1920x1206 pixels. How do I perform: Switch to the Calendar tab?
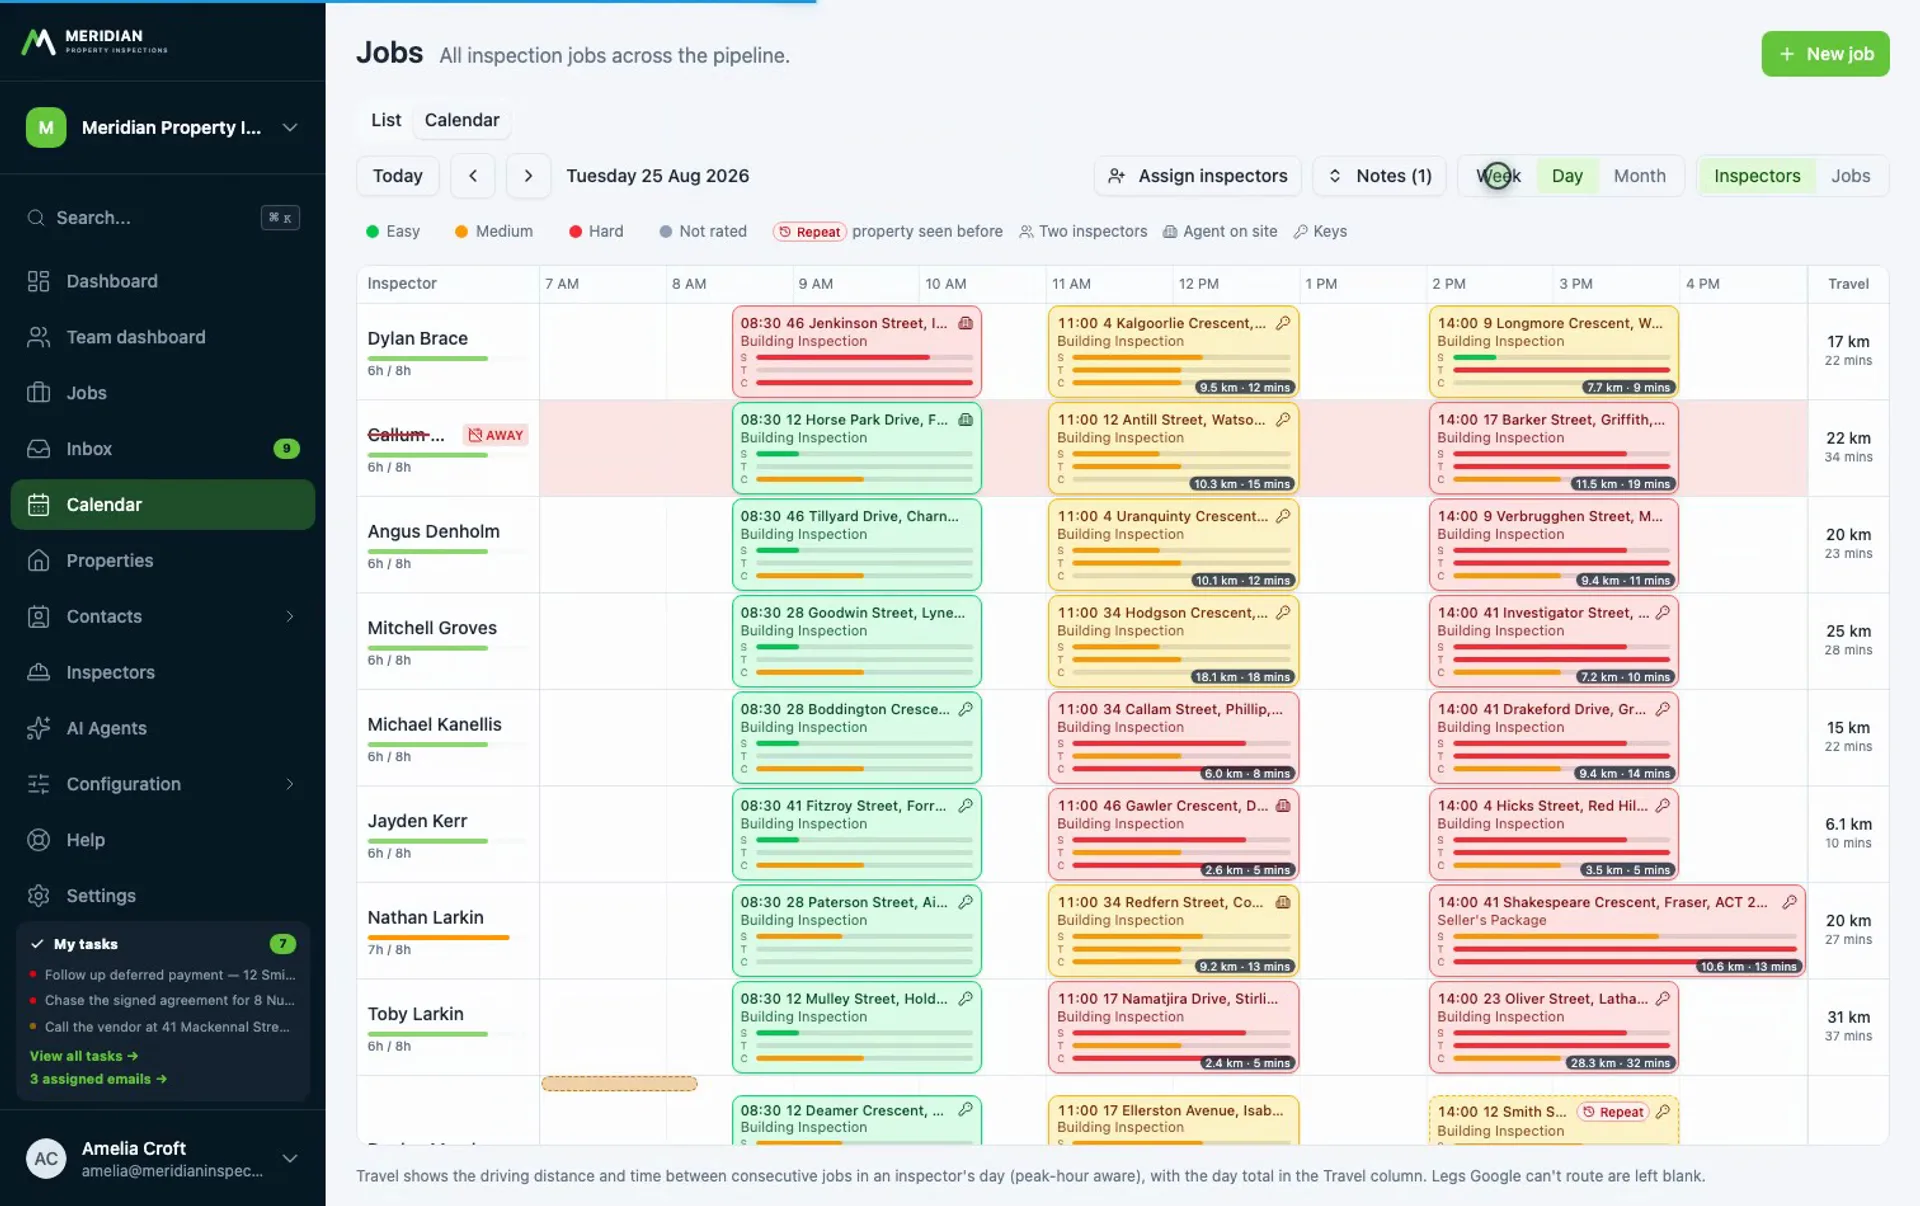[461, 120]
